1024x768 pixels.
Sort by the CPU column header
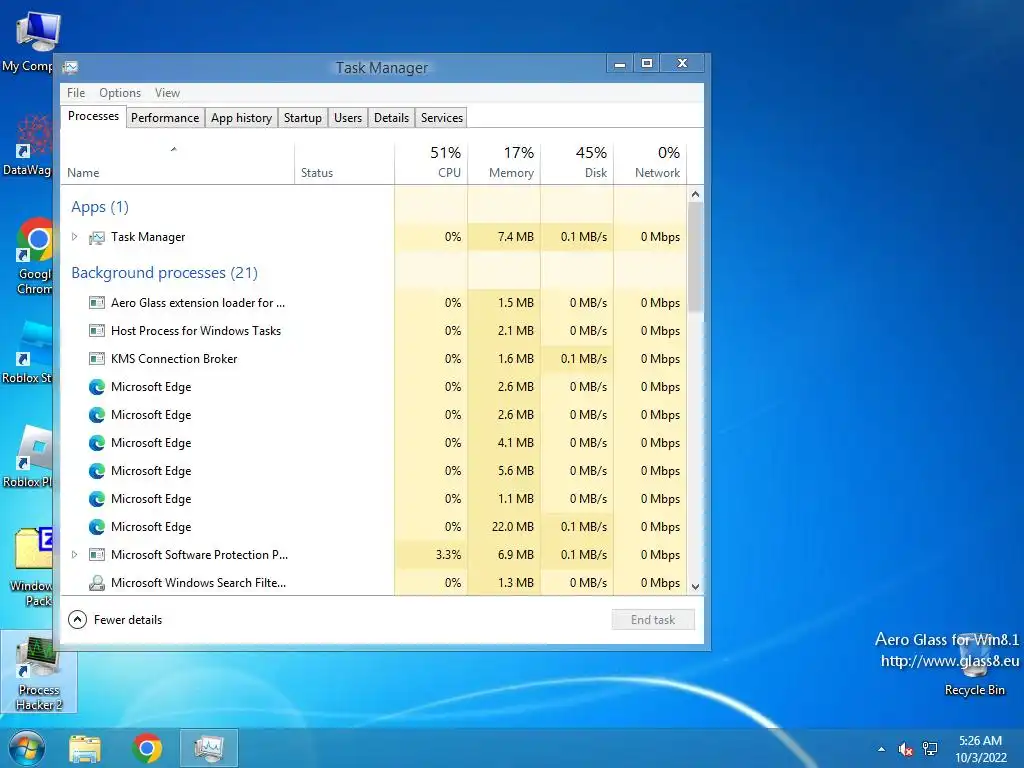pyautogui.click(x=432, y=162)
